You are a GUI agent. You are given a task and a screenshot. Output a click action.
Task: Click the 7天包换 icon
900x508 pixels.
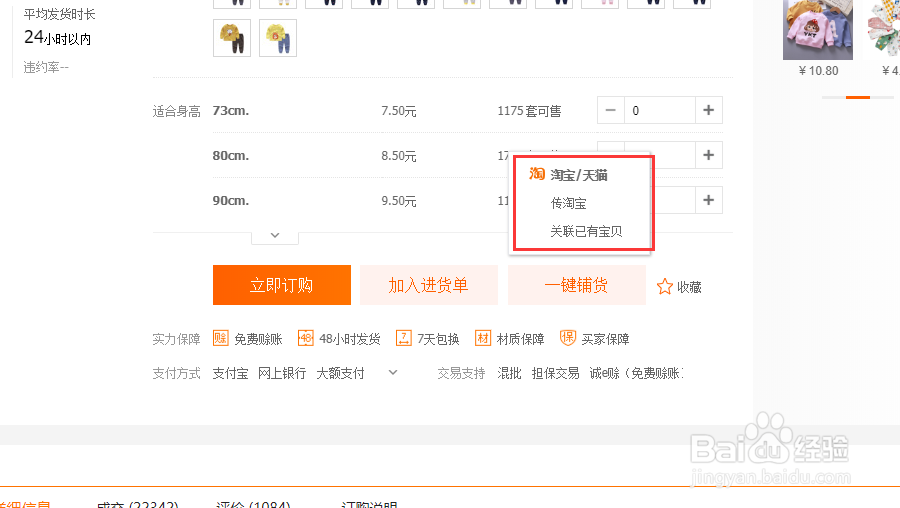click(404, 338)
